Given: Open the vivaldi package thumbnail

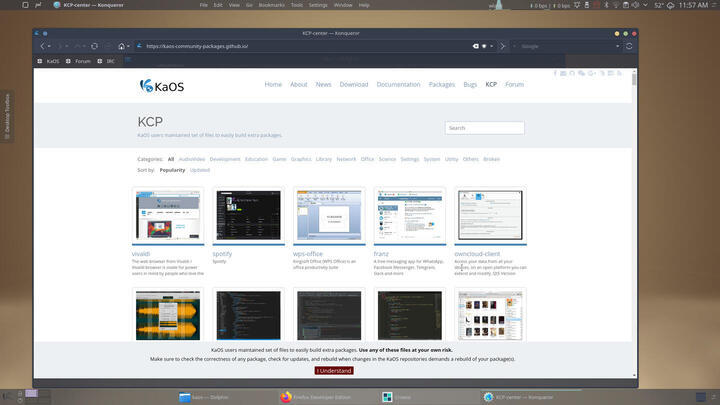Looking at the screenshot, I should tap(168, 215).
